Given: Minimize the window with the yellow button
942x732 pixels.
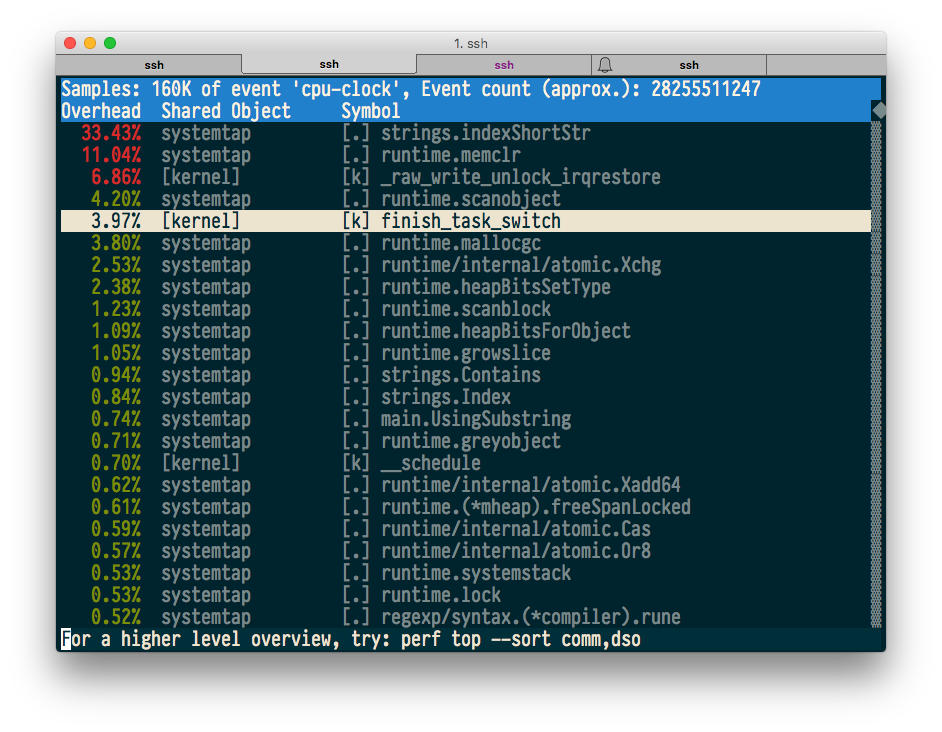Looking at the screenshot, I should point(90,43).
